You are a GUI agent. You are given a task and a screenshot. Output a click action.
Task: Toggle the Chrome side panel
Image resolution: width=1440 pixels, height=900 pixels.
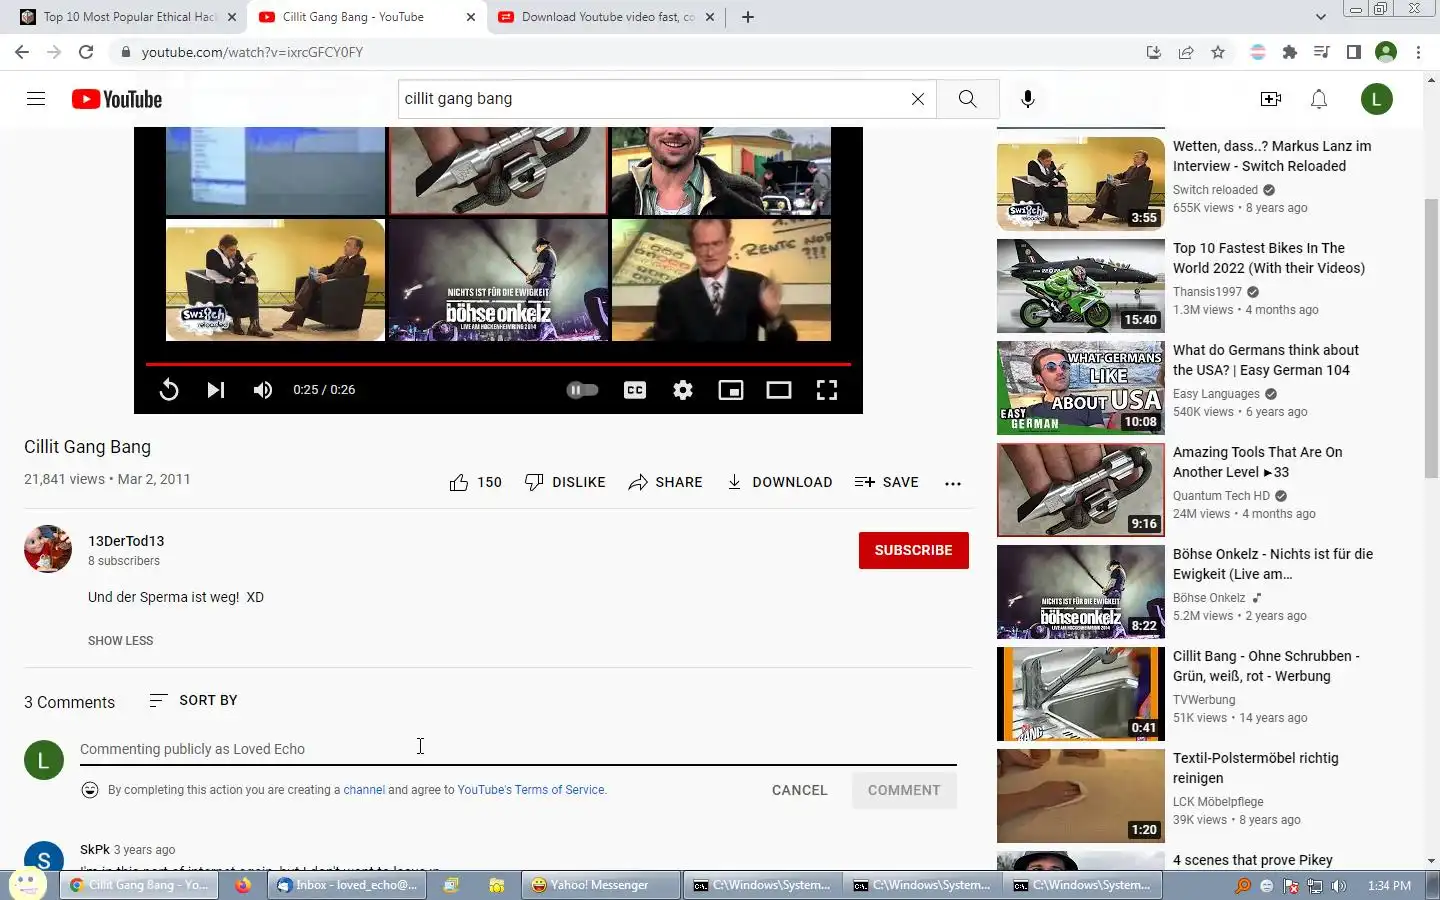[x=1354, y=52]
